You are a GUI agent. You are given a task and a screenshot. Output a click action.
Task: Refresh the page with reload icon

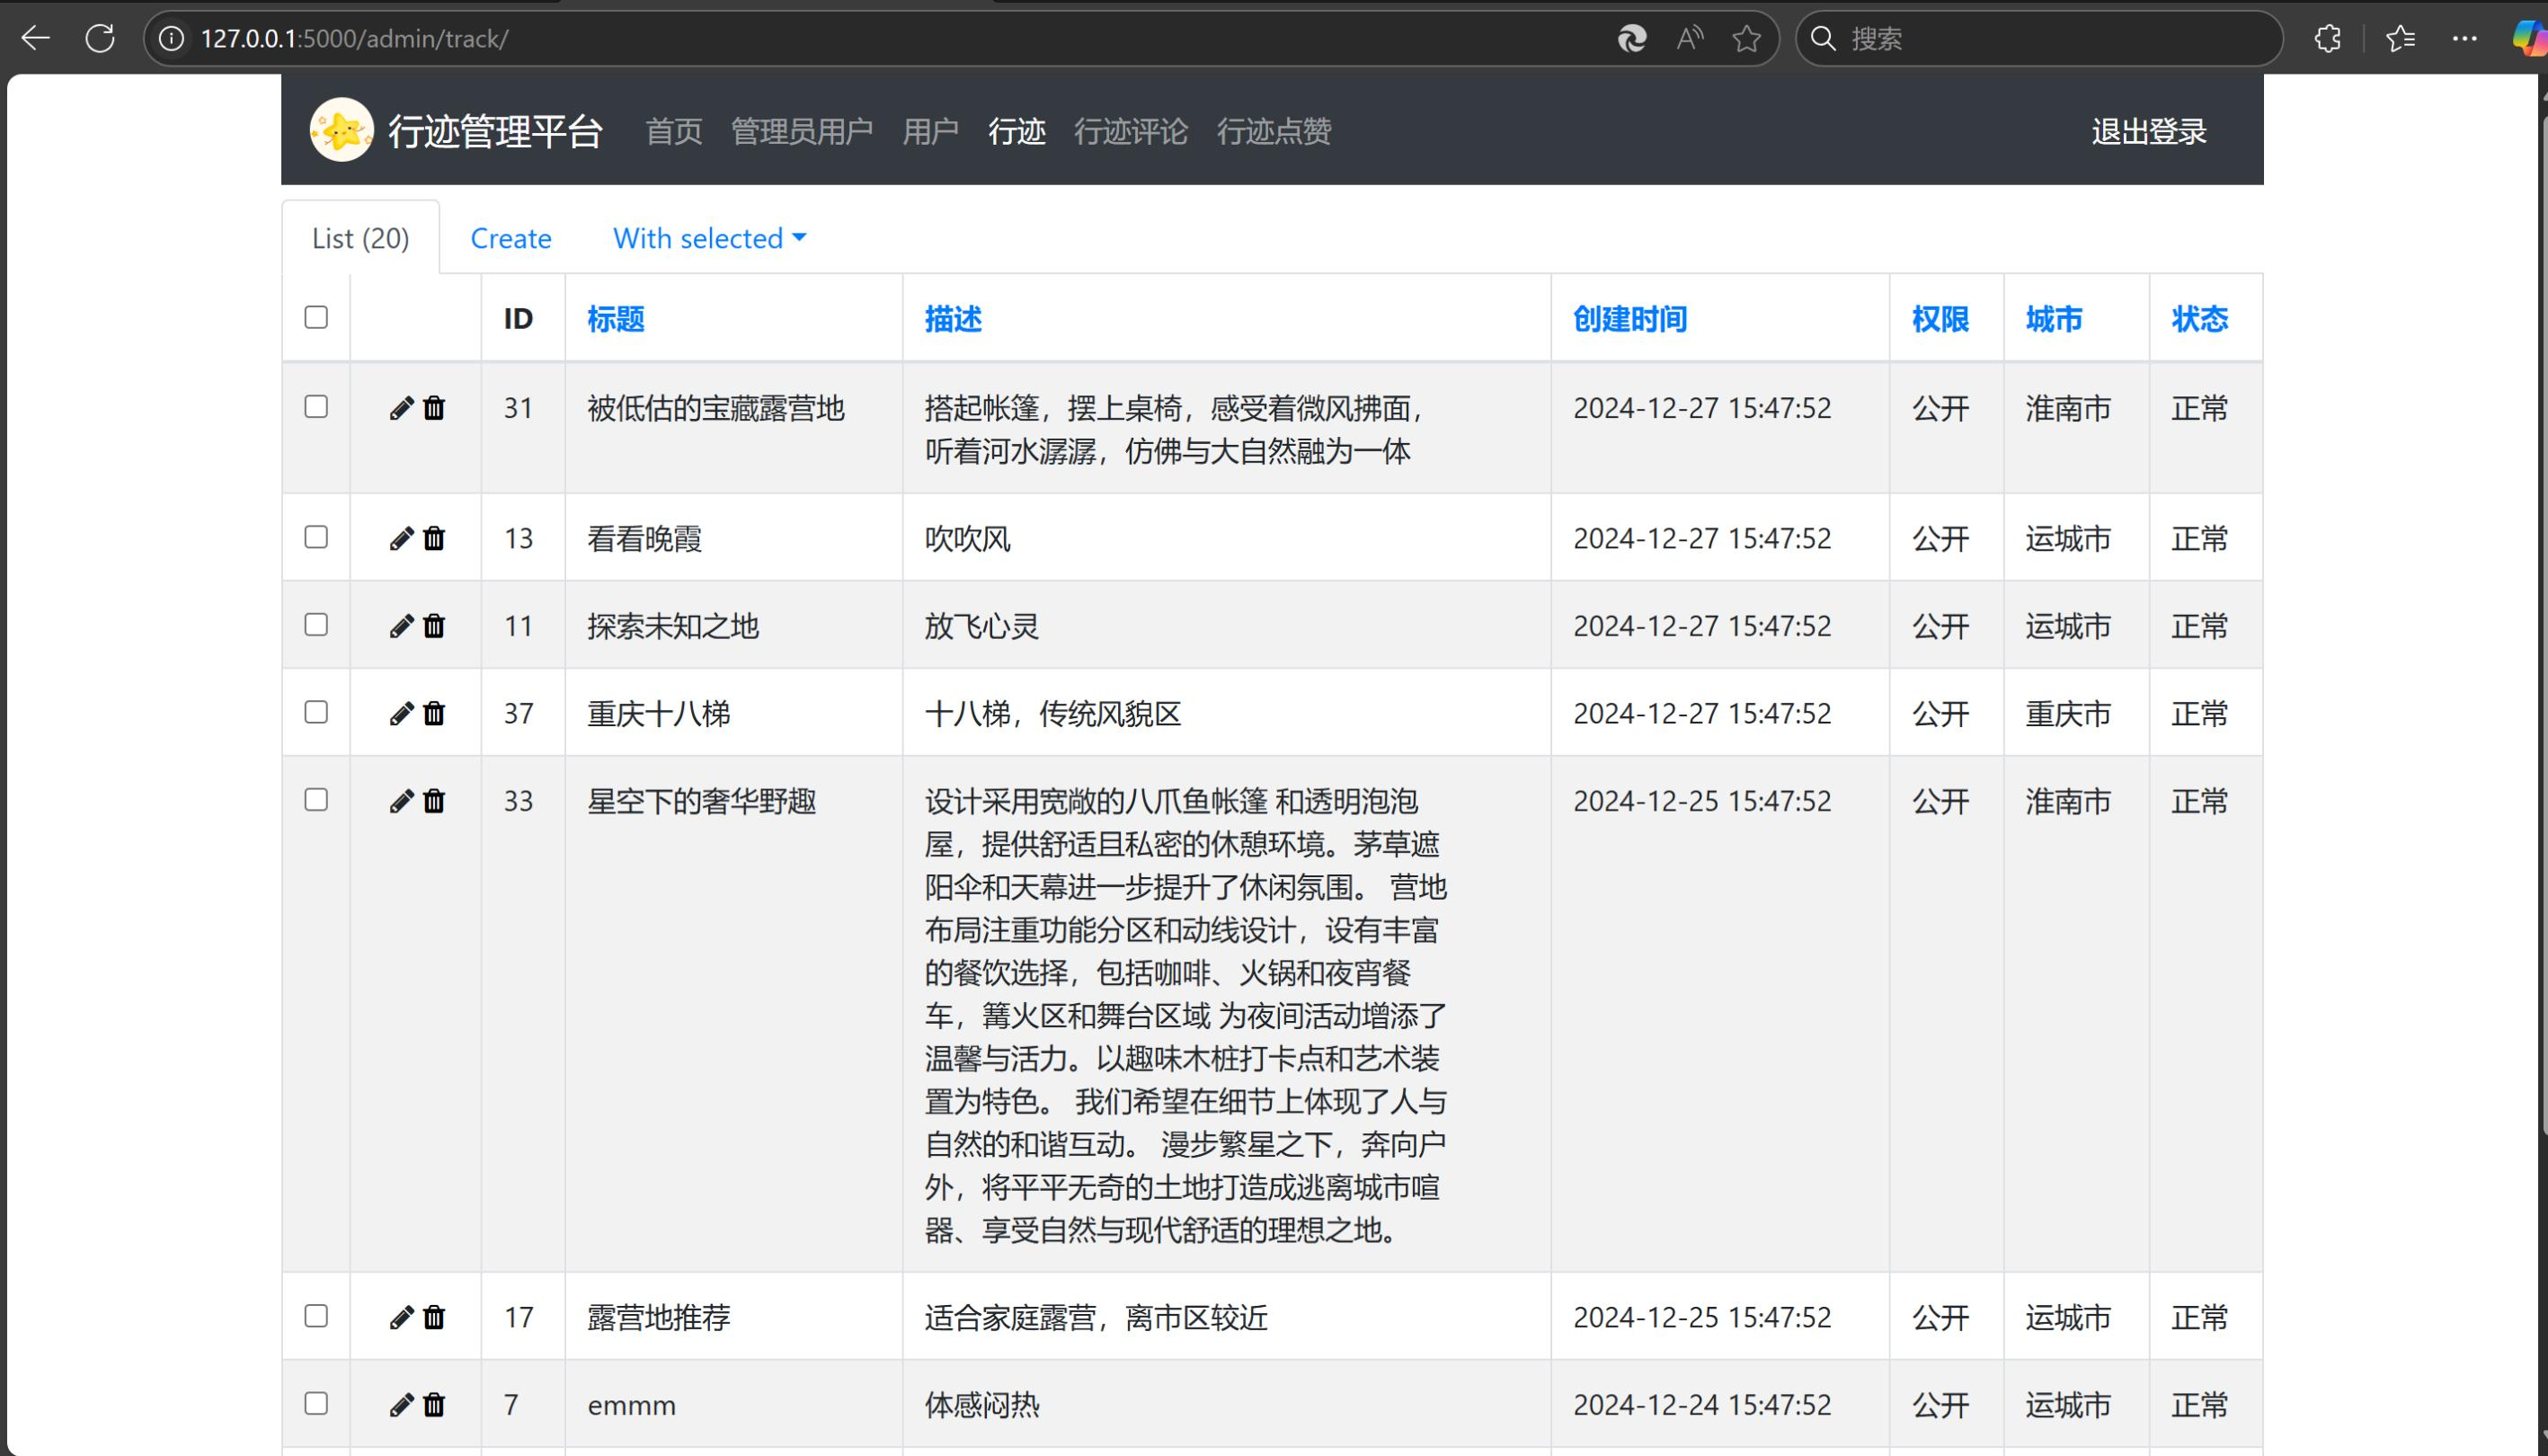pyautogui.click(x=100, y=38)
